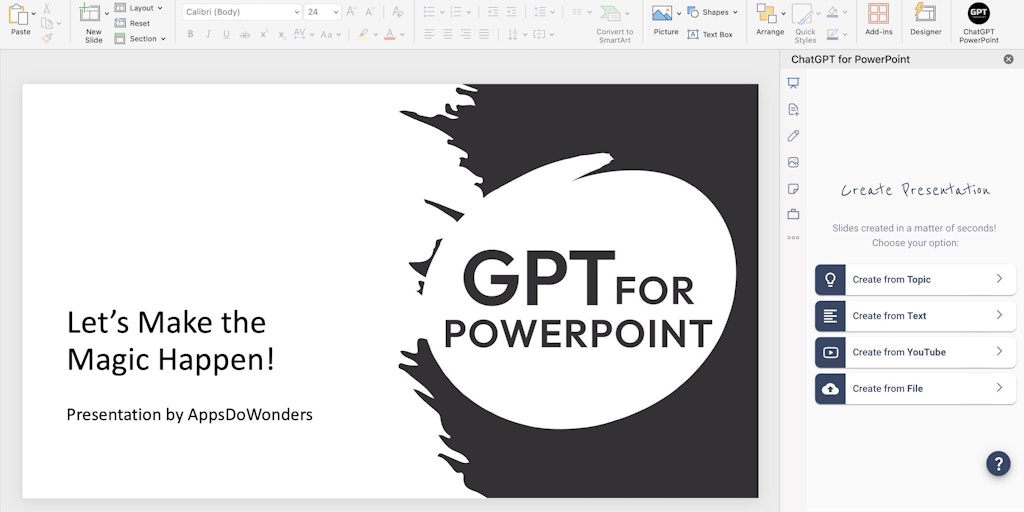Image resolution: width=1024 pixels, height=512 pixels.
Task: Click Create from Text
Action: [x=915, y=315]
